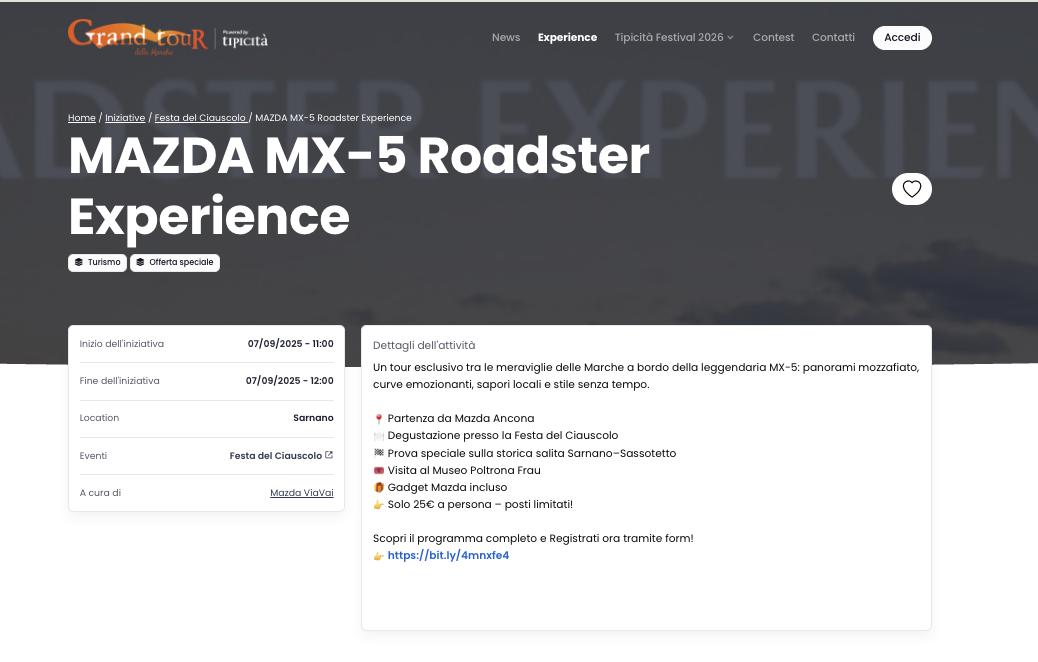The image size is (1038, 662).
Task: Click the line Solo 25€ a persona
Action: click(473, 504)
